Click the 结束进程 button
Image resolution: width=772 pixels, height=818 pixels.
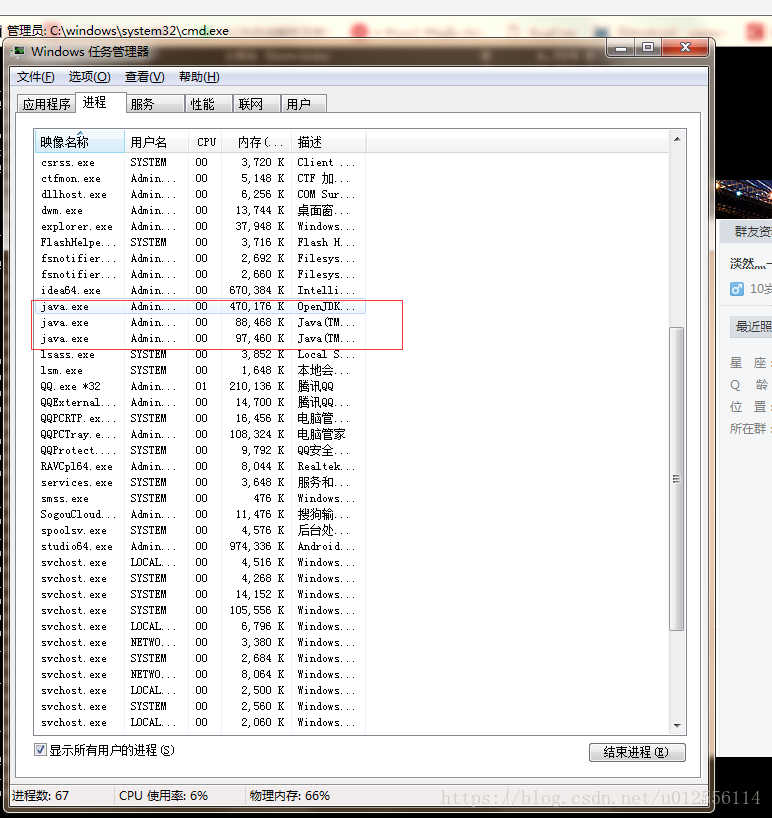point(637,752)
